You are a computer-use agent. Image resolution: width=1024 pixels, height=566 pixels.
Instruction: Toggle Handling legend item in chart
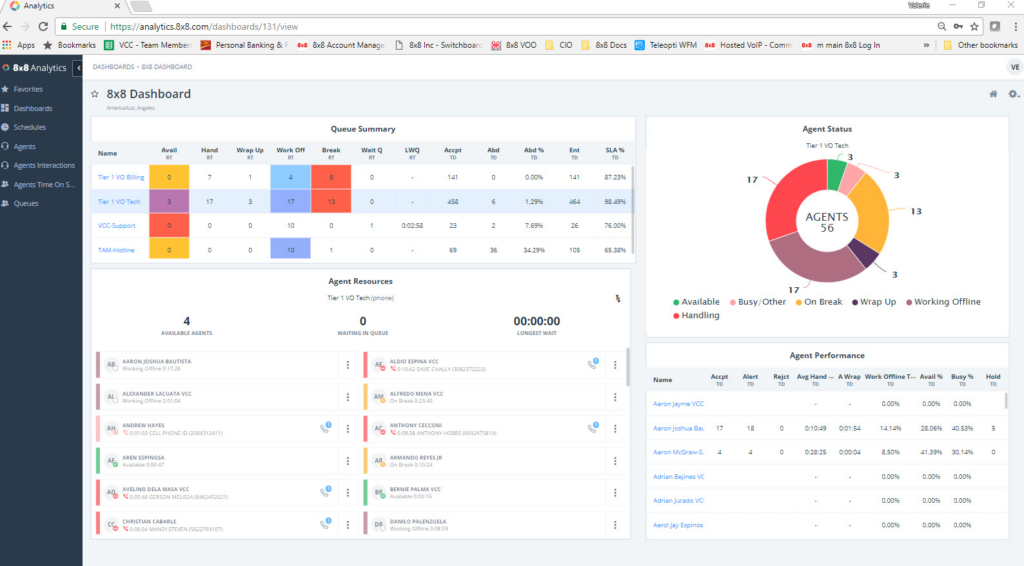[697, 315]
